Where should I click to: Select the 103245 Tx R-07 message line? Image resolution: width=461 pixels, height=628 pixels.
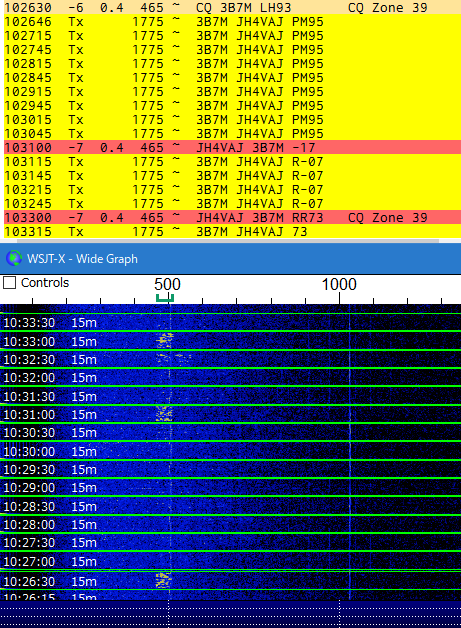point(232,203)
